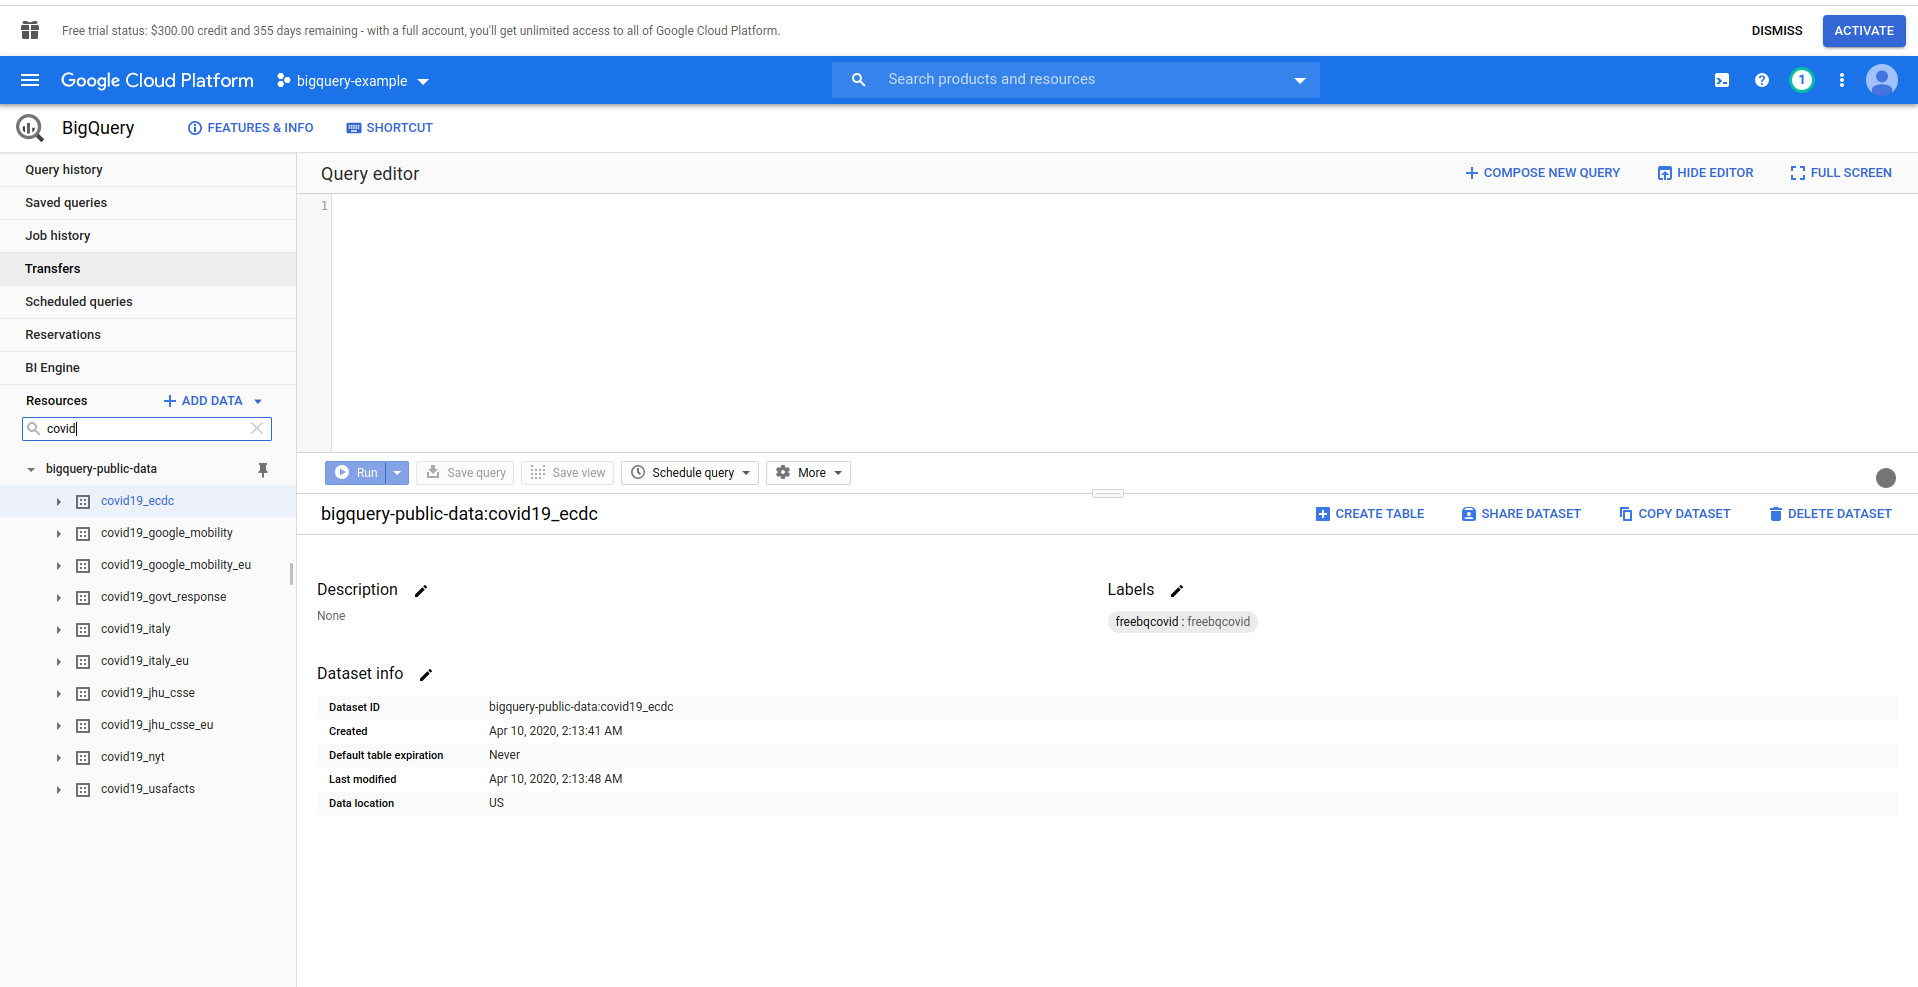The height and width of the screenshot is (987, 1918).
Task: Click SHARE DATASET
Action: point(1521,514)
